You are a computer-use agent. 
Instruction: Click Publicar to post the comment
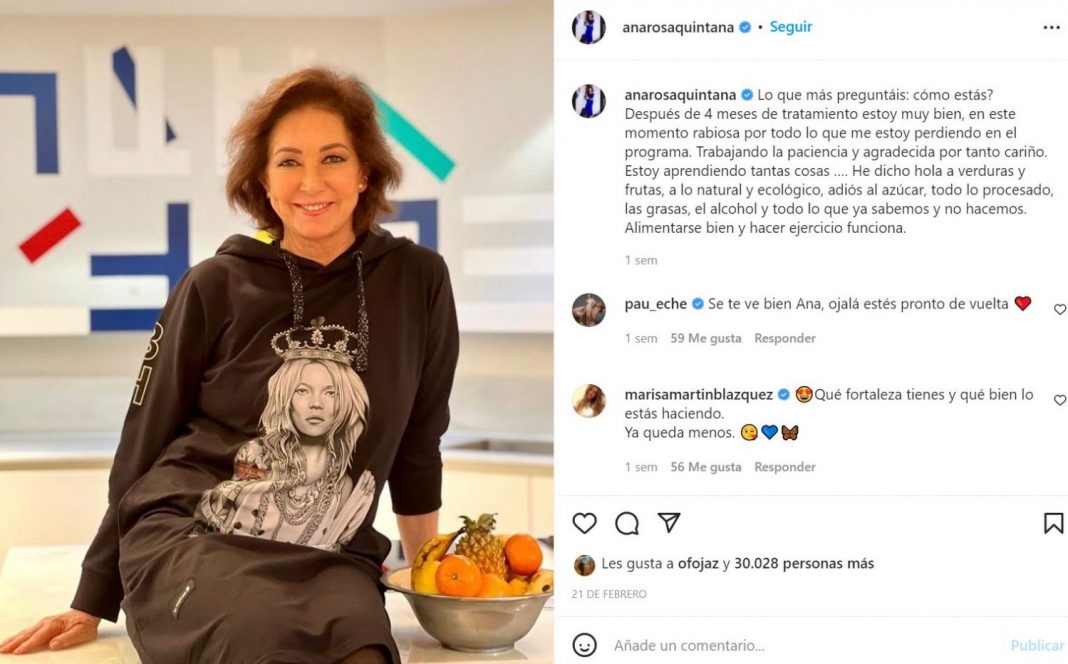(x=1037, y=645)
